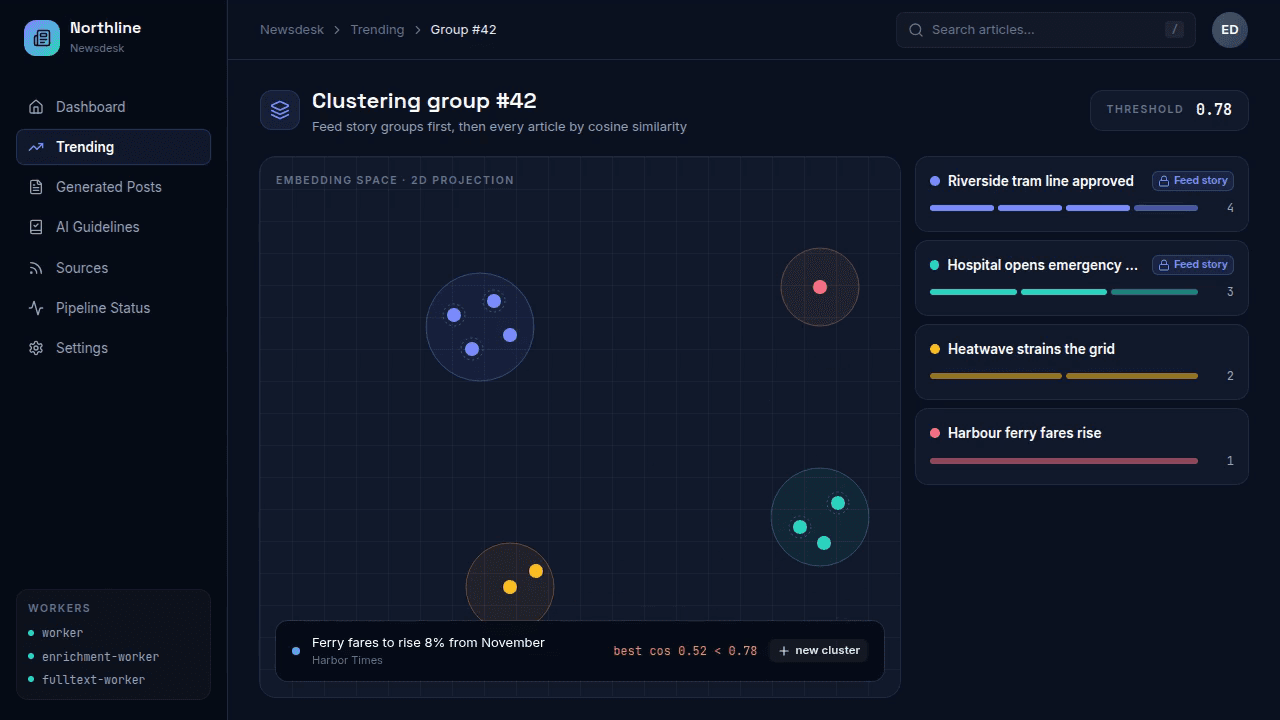Open Settings from the sidebar
The image size is (1280, 720).
[x=113, y=348]
